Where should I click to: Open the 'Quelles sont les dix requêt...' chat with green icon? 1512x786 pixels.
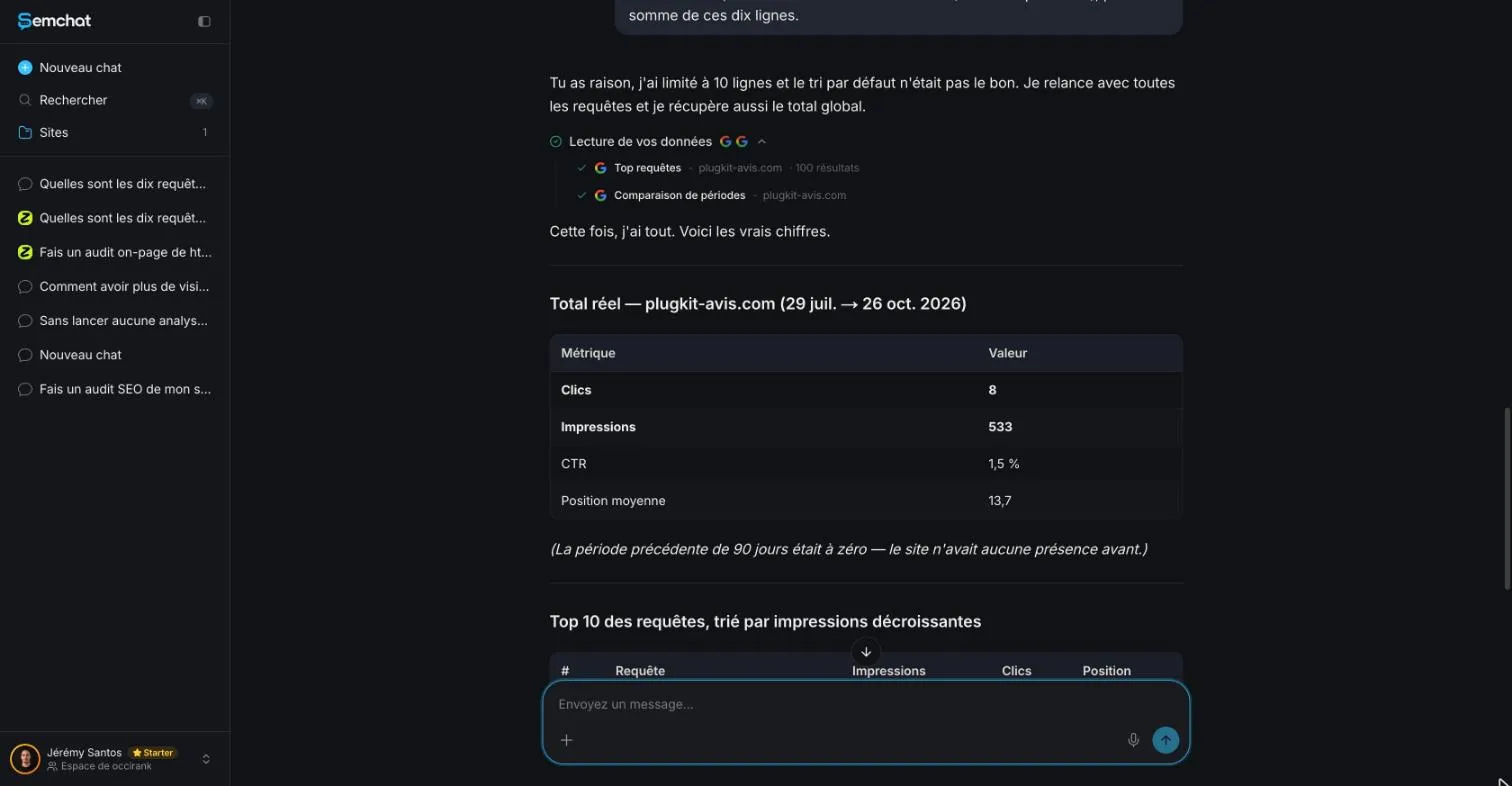(x=115, y=218)
